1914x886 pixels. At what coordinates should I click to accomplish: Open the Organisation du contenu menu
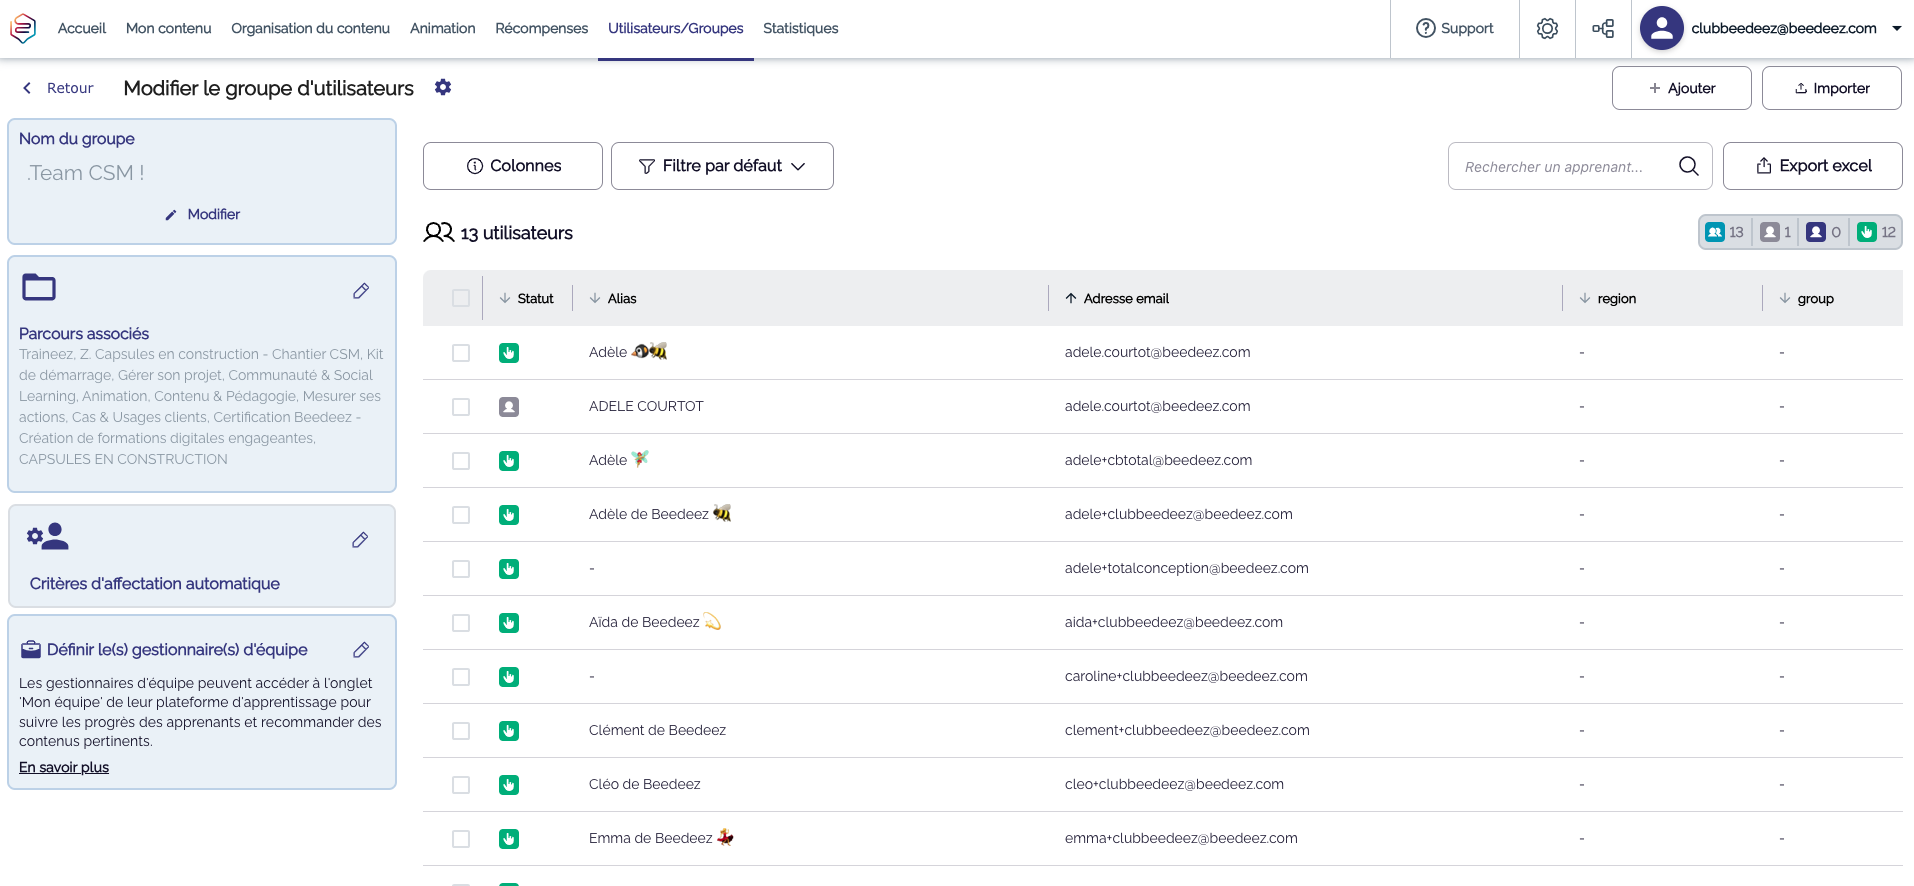click(x=310, y=29)
